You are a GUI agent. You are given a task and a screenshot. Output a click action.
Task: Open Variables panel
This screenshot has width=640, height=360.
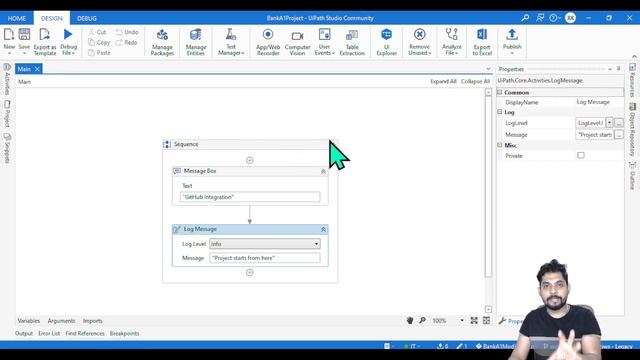[29, 321]
